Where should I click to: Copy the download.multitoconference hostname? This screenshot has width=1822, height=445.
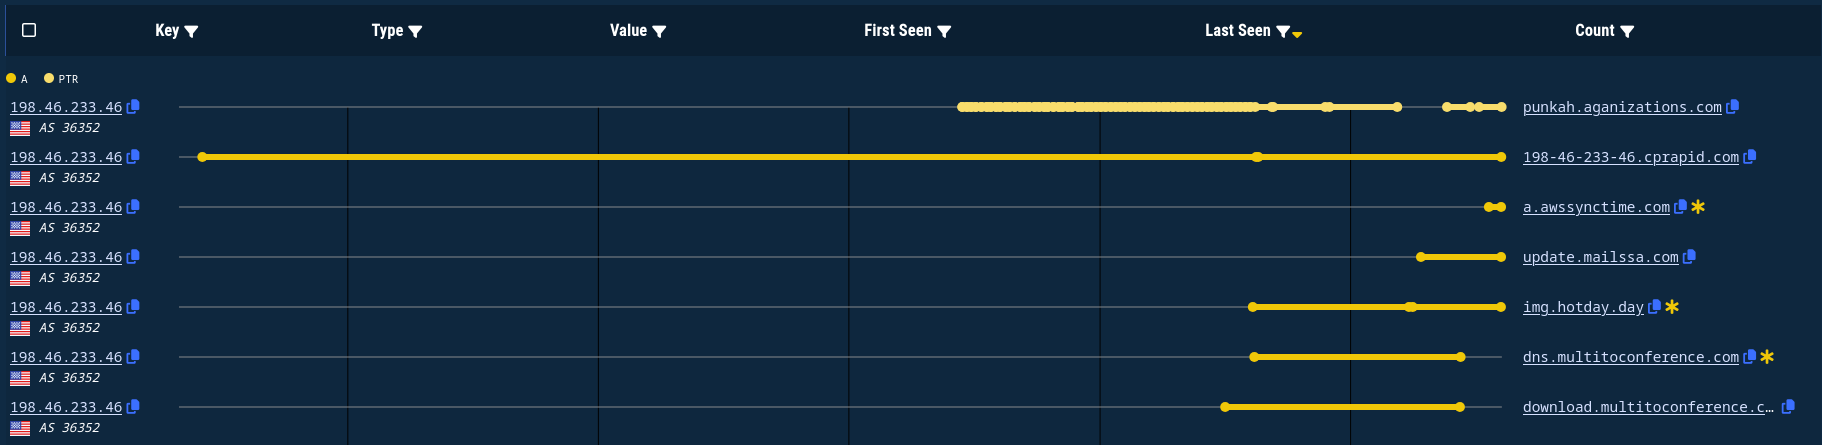pos(1788,406)
